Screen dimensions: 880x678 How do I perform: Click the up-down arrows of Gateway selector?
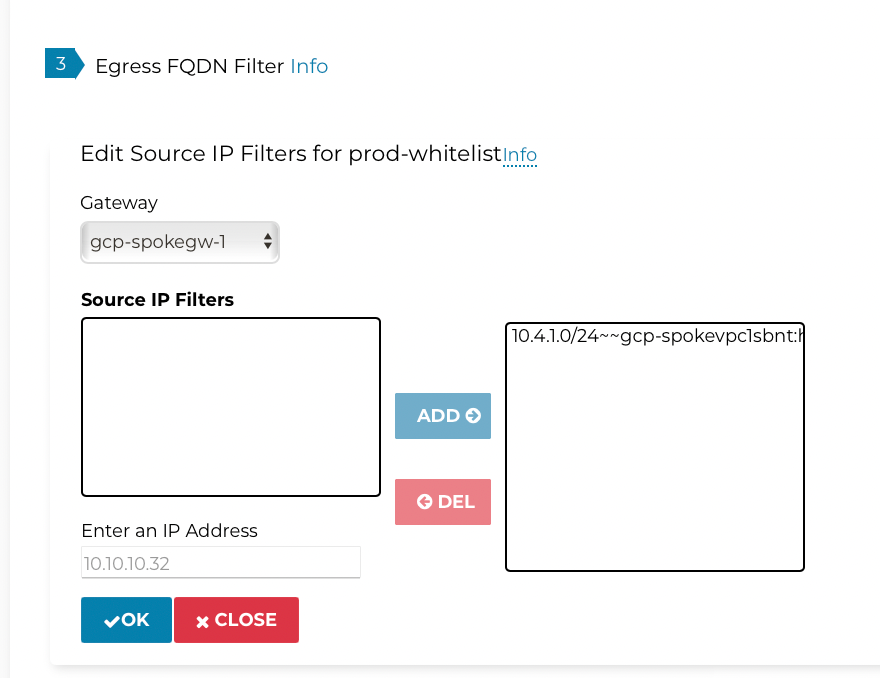[267, 242]
